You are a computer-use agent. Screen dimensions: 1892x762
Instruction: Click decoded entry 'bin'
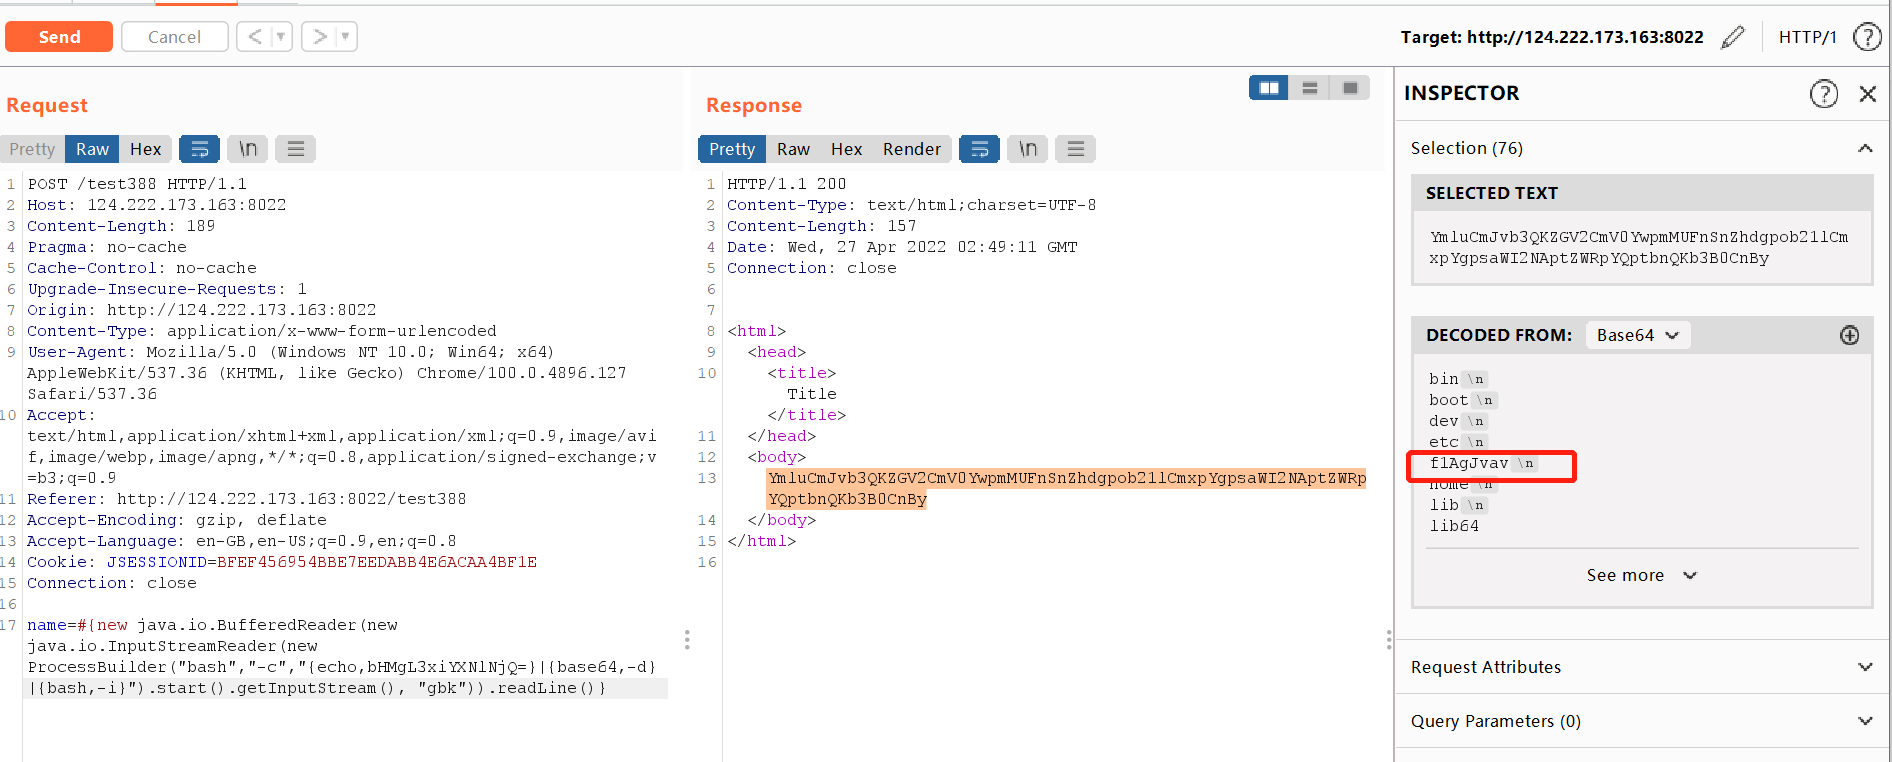[1443, 379]
